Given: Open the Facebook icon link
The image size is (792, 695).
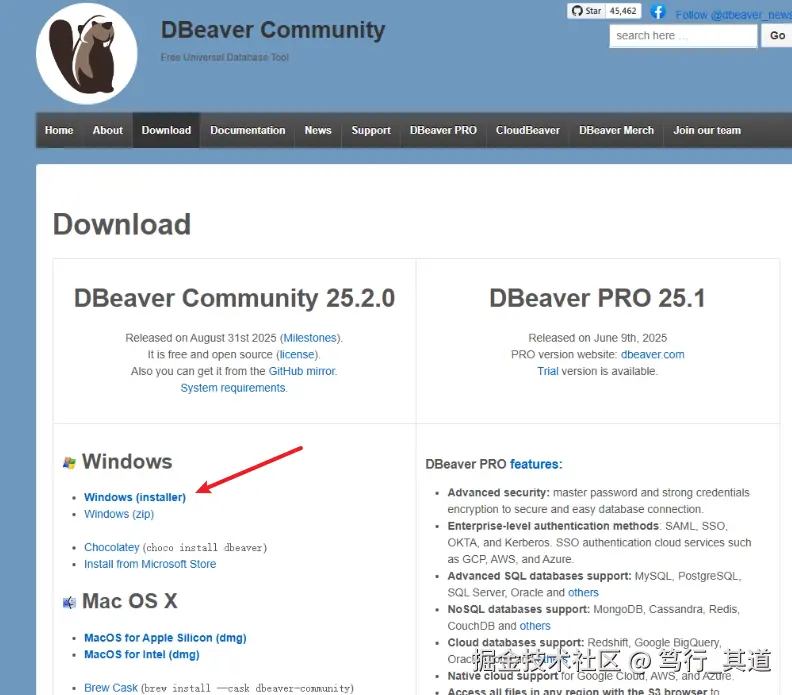Looking at the screenshot, I should click(658, 11).
